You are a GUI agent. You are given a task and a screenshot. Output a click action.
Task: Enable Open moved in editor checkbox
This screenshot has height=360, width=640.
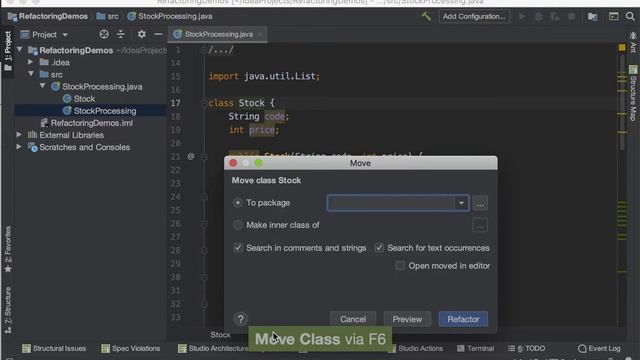click(400, 266)
